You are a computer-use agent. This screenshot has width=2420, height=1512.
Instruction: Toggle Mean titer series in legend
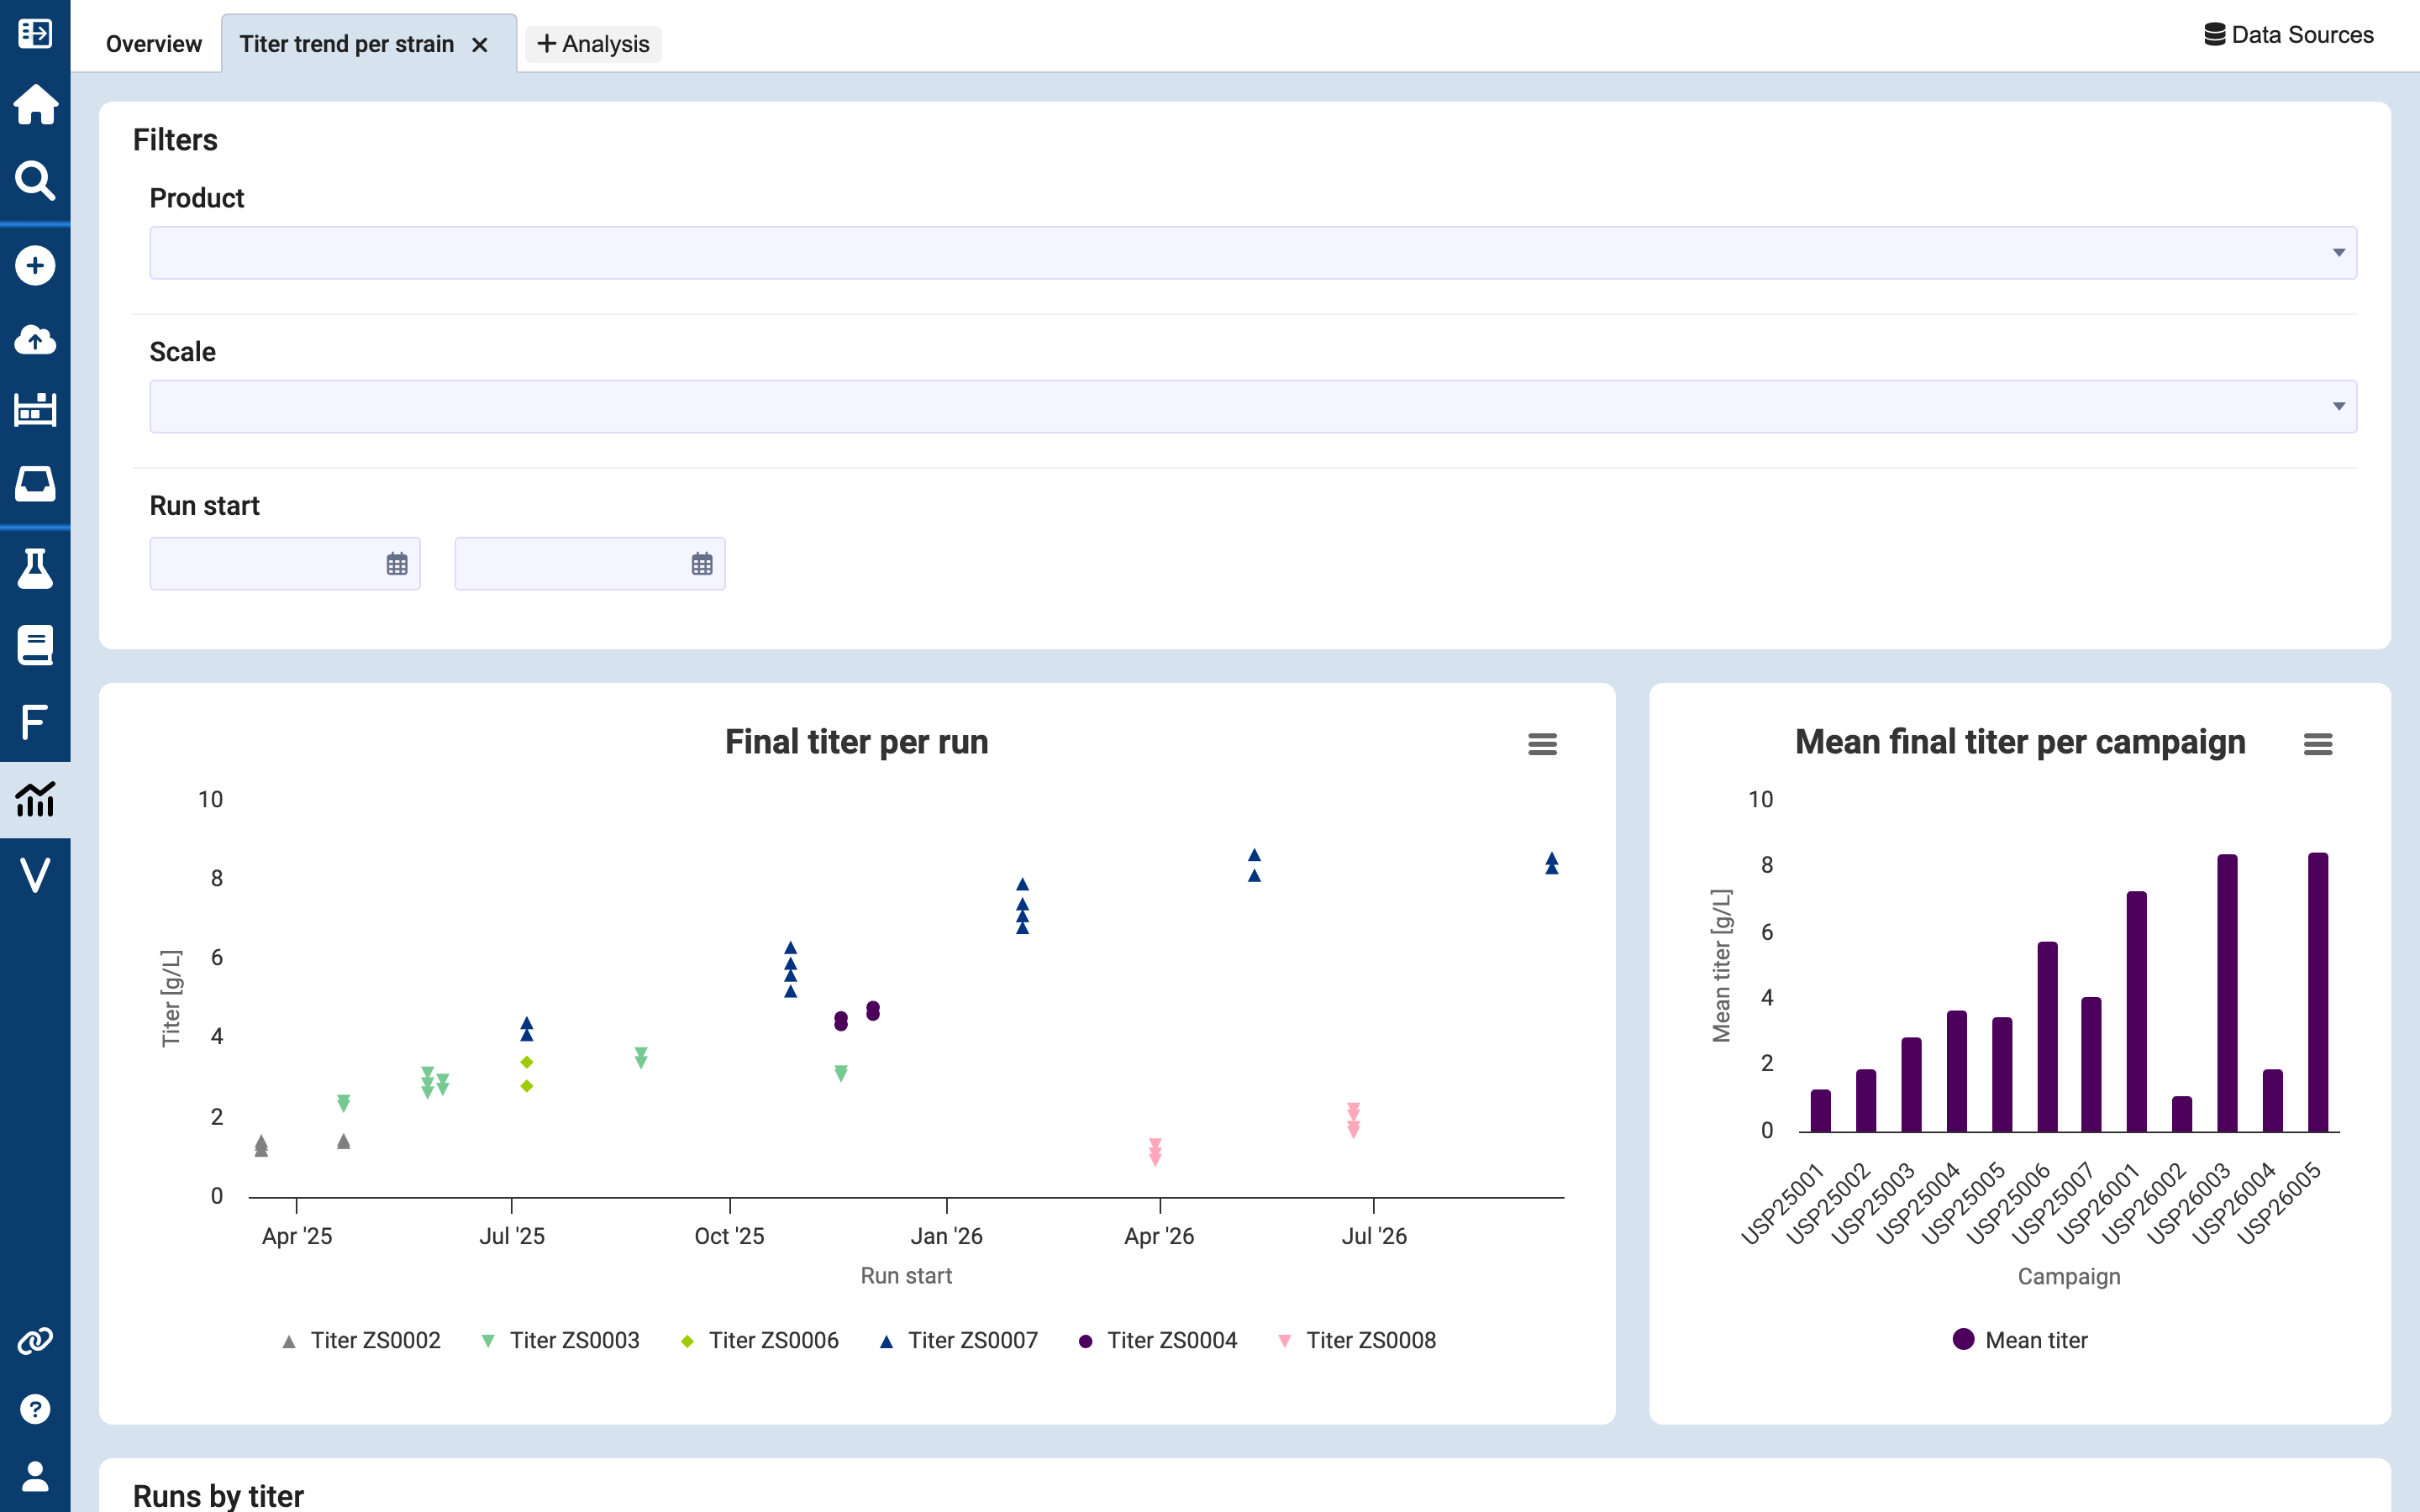[2020, 1341]
